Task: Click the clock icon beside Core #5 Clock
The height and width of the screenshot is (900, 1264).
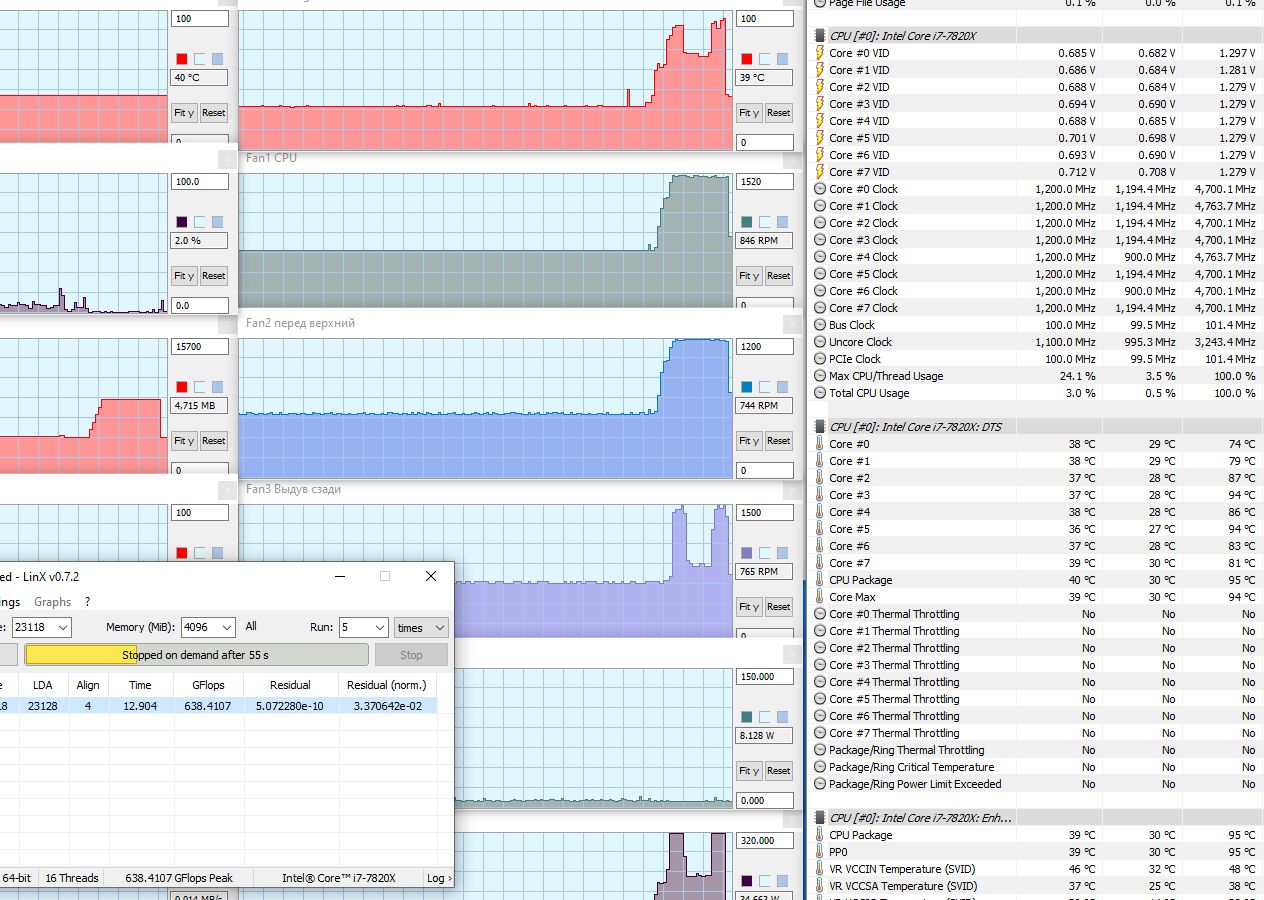Action: click(x=820, y=274)
